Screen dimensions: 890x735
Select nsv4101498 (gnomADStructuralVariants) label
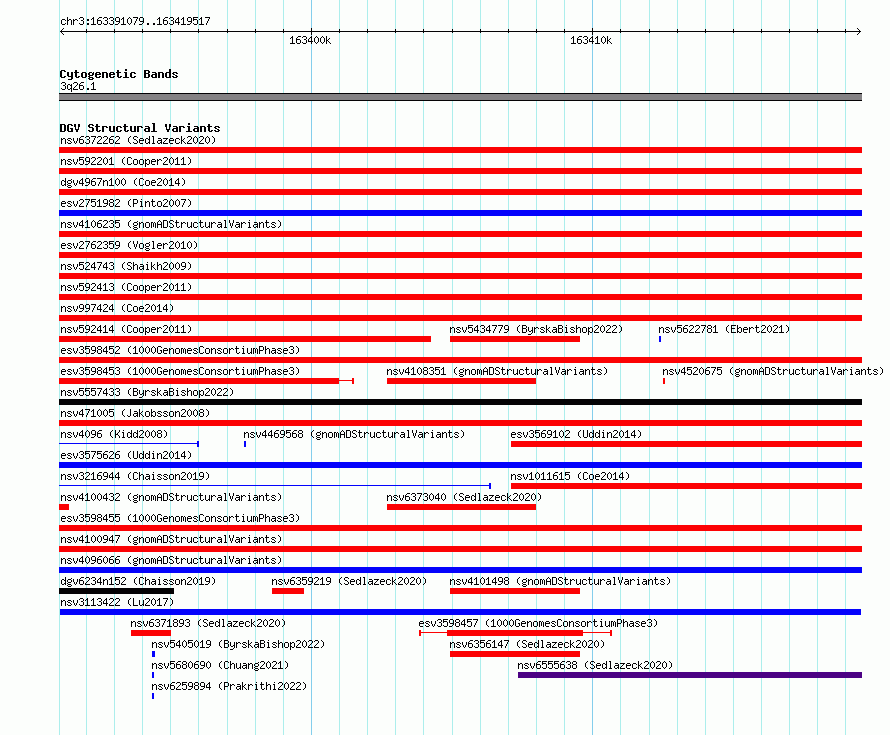560,581
